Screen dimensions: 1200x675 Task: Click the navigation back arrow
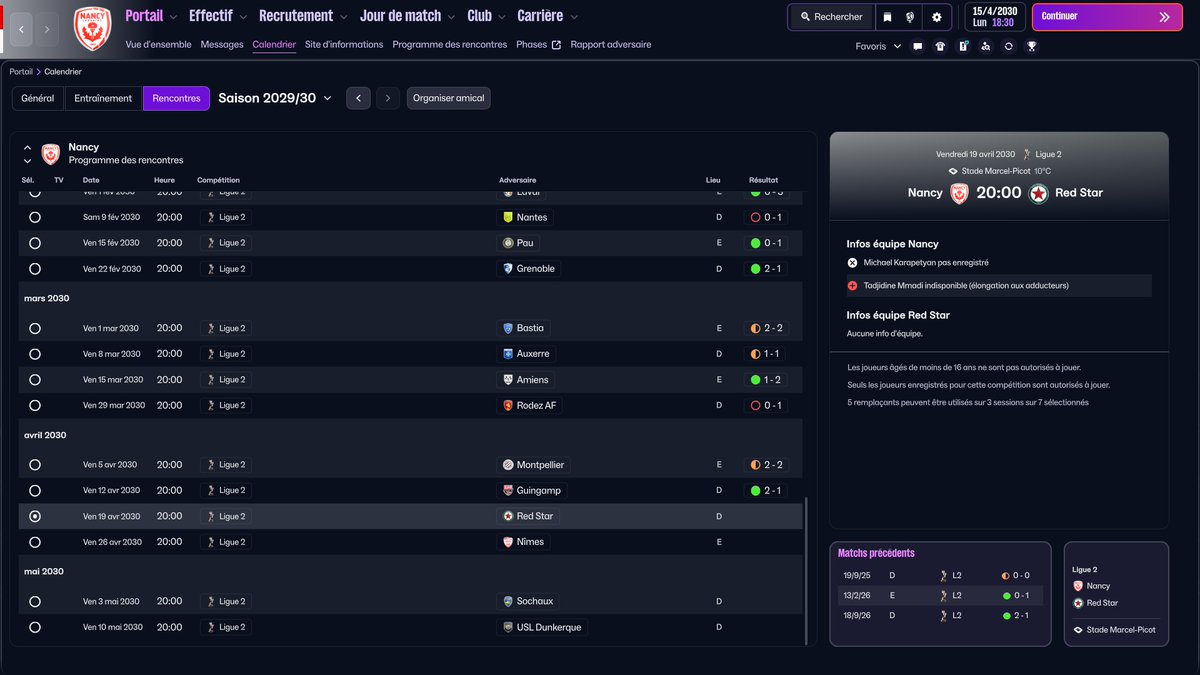21,30
